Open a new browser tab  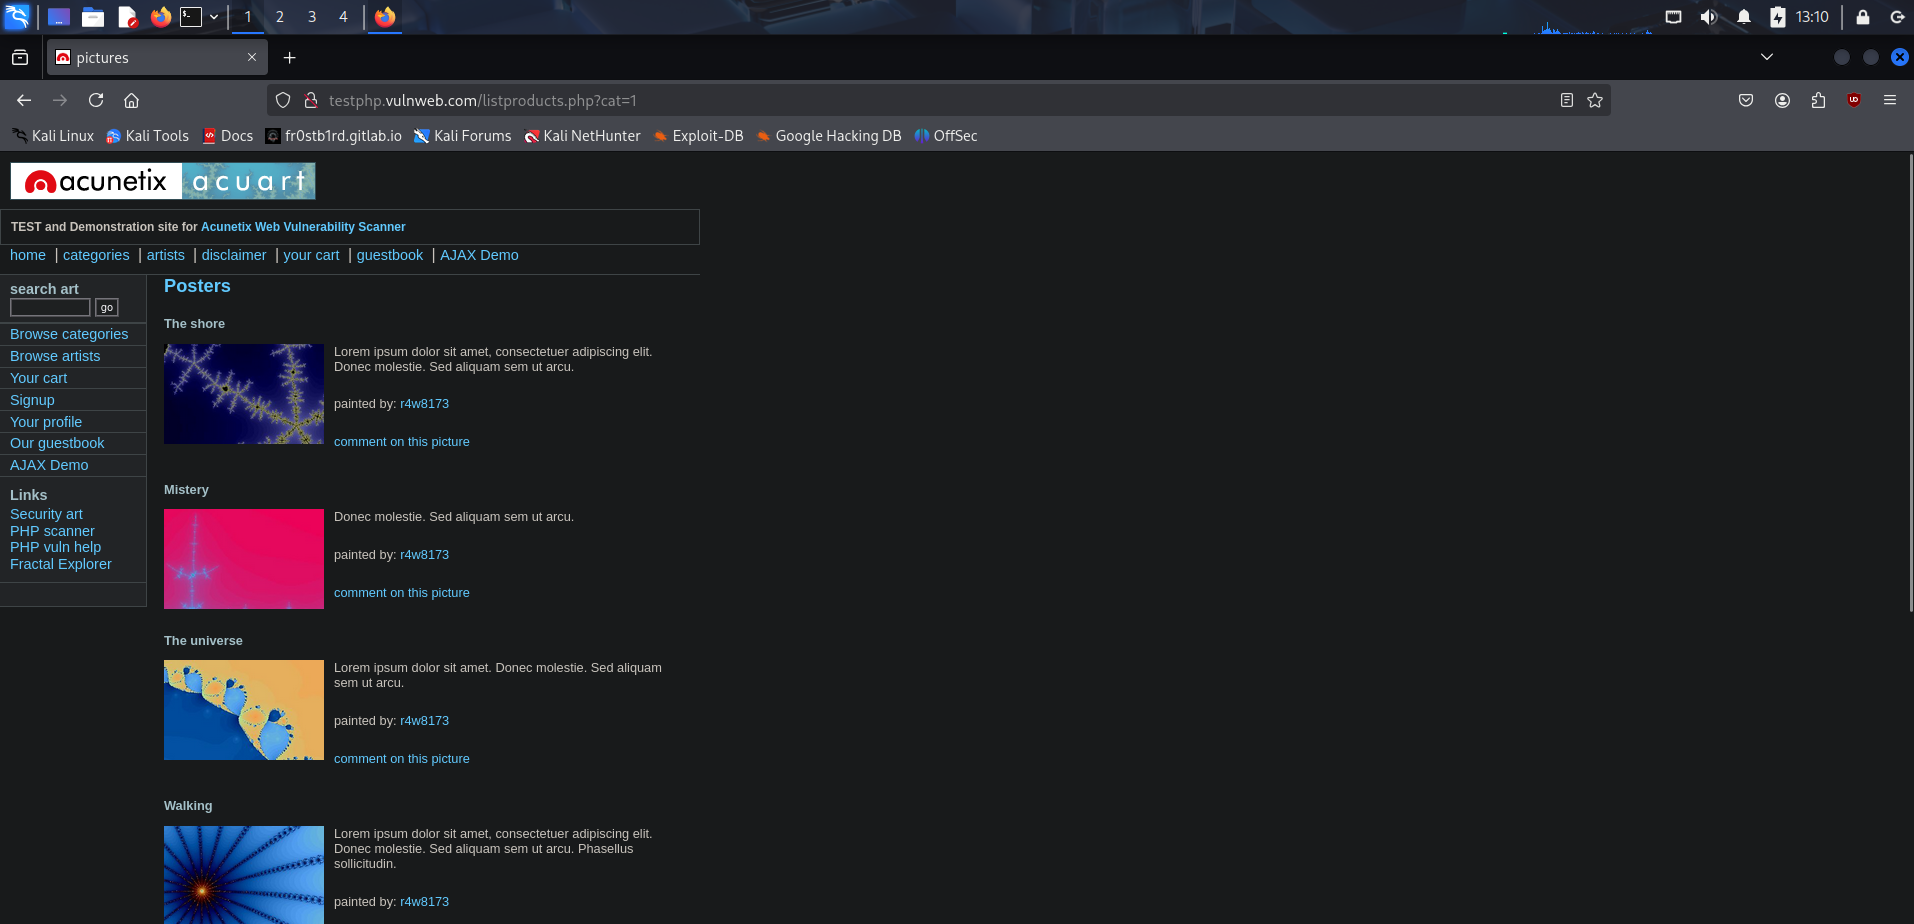289,58
